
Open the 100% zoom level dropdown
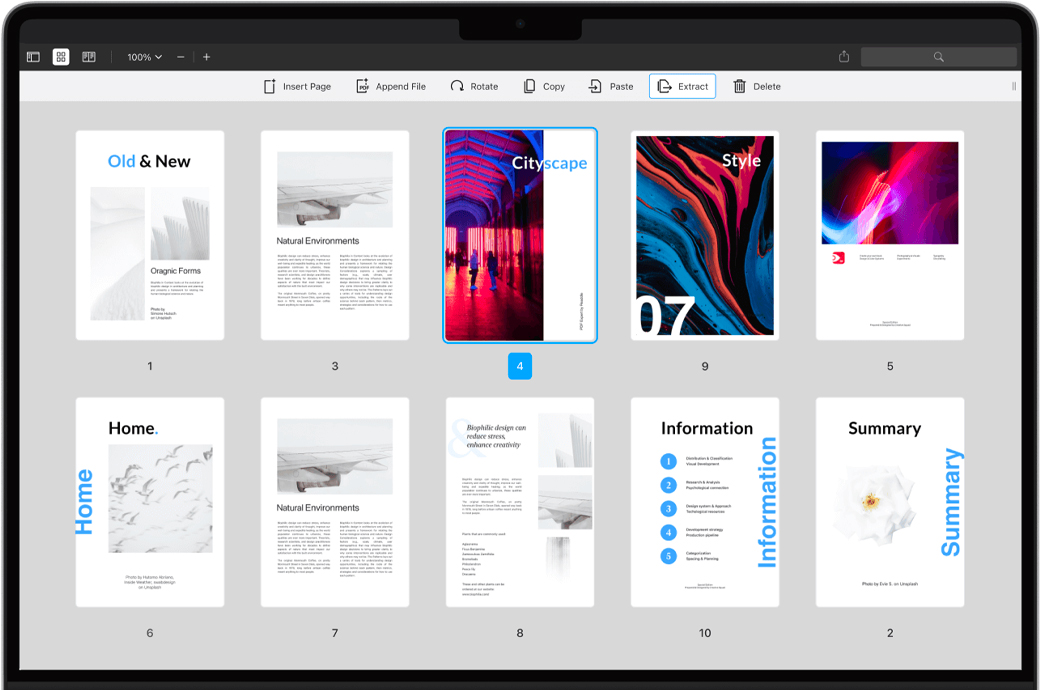click(x=144, y=57)
